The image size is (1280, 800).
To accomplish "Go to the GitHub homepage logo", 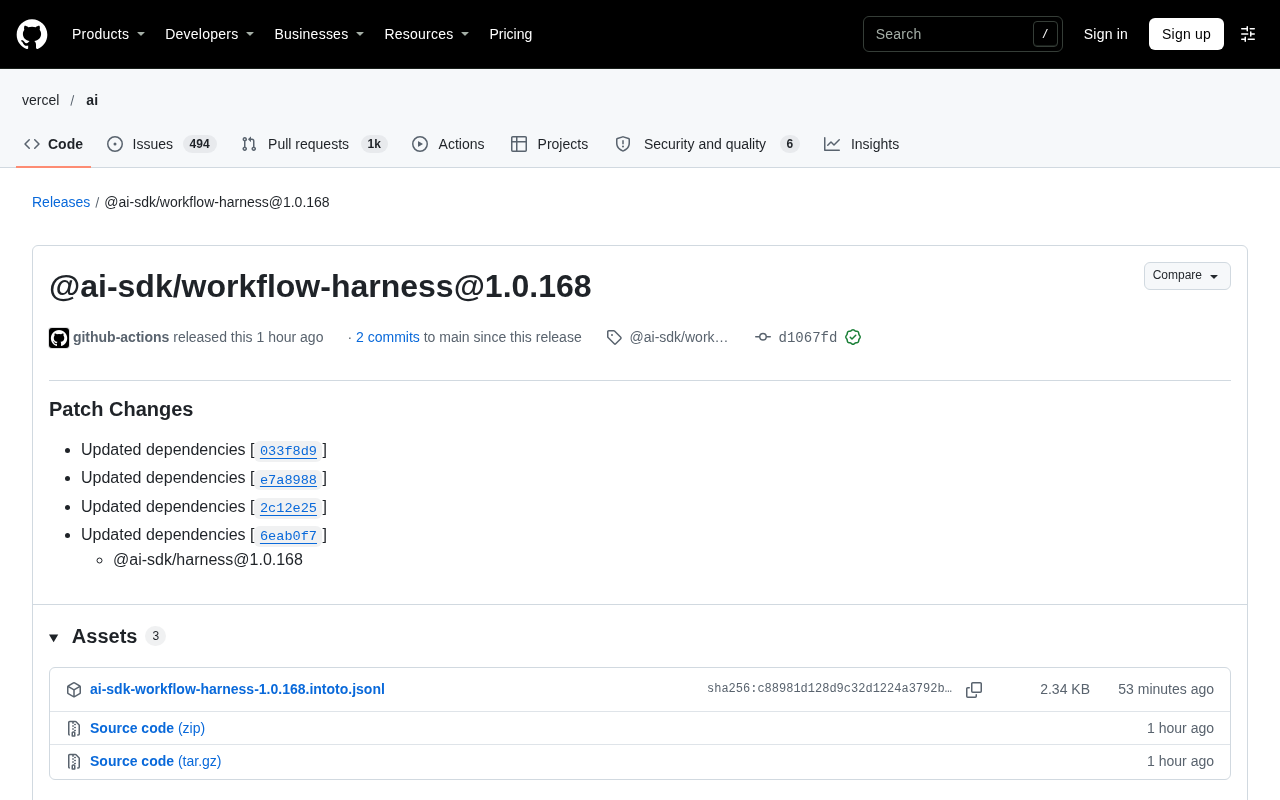I will pos(32,34).
